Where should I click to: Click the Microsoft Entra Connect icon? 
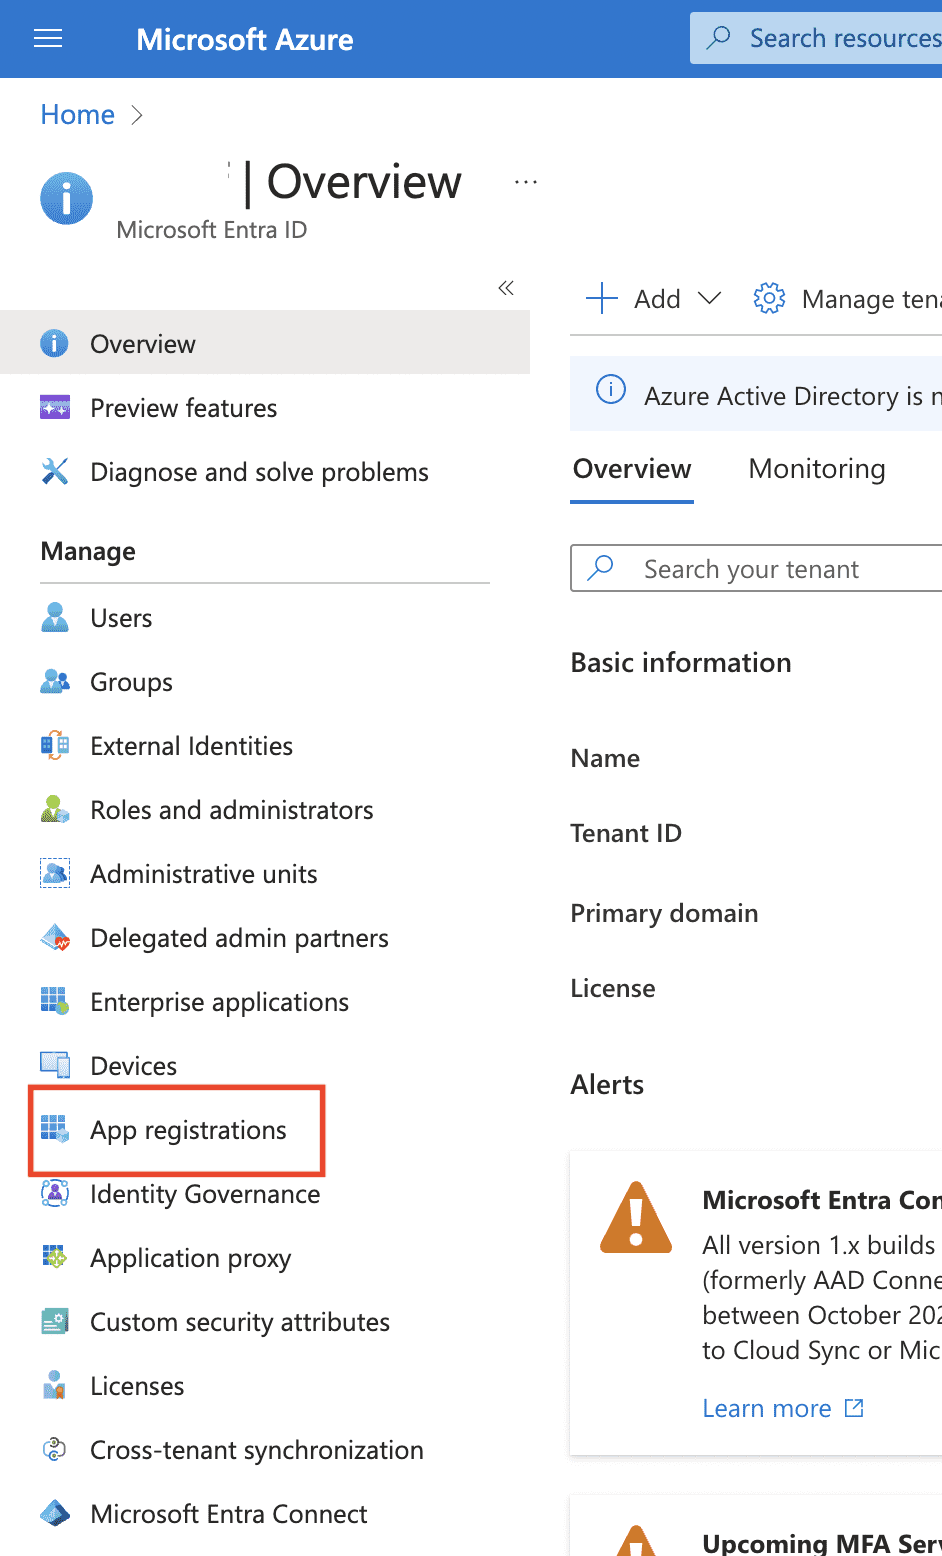(x=55, y=1514)
